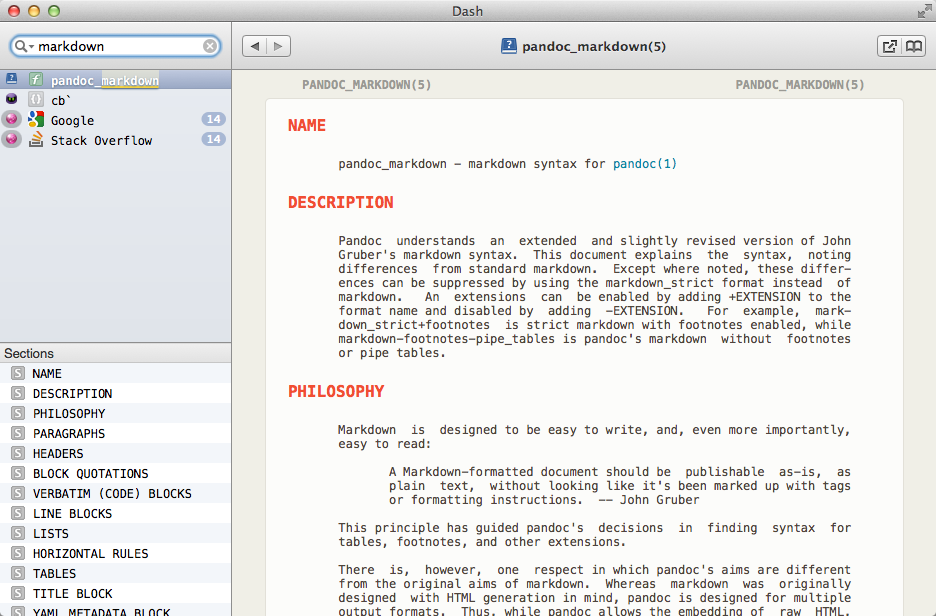The height and width of the screenshot is (616, 936).
Task: Jump to PHILOSOPHY section
Action: tap(115, 413)
